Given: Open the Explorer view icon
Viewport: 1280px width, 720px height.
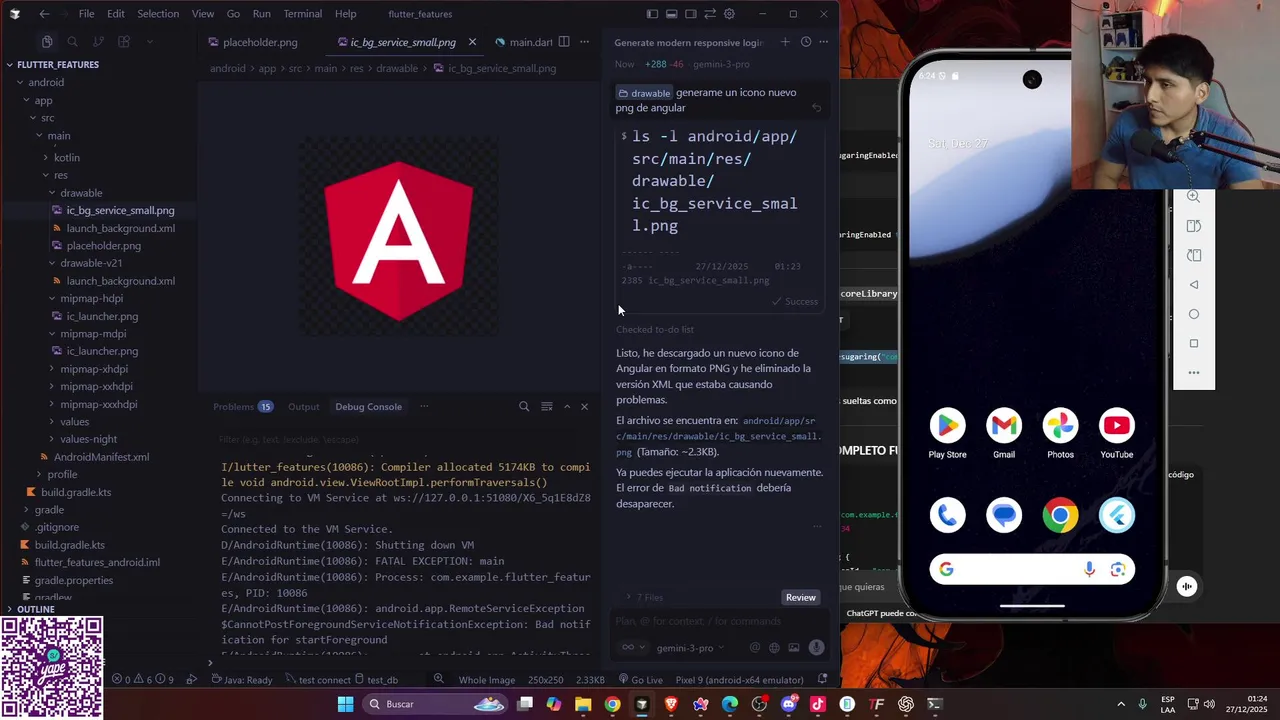Looking at the screenshot, I should (47, 42).
